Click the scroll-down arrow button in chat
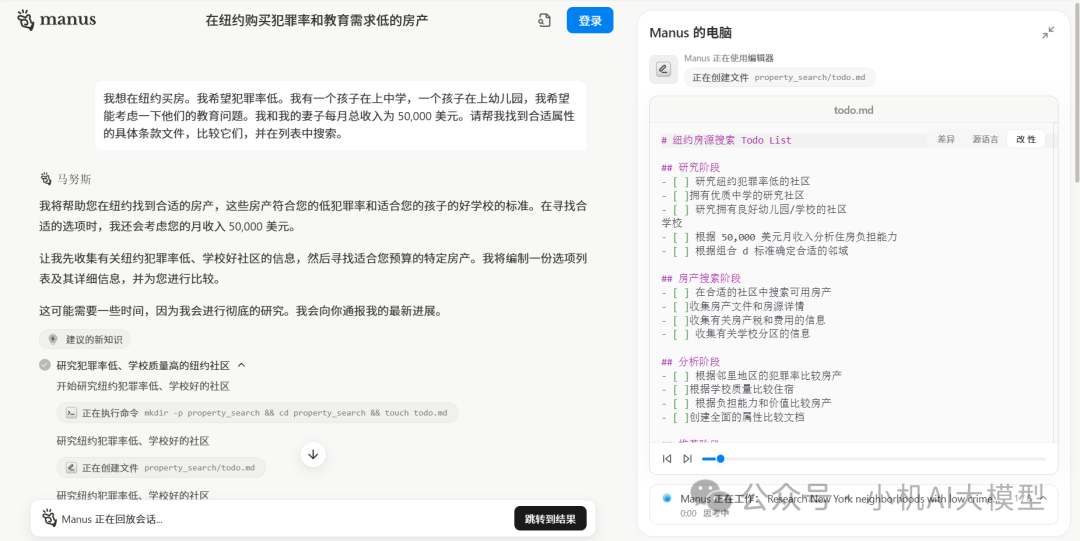 [313, 454]
